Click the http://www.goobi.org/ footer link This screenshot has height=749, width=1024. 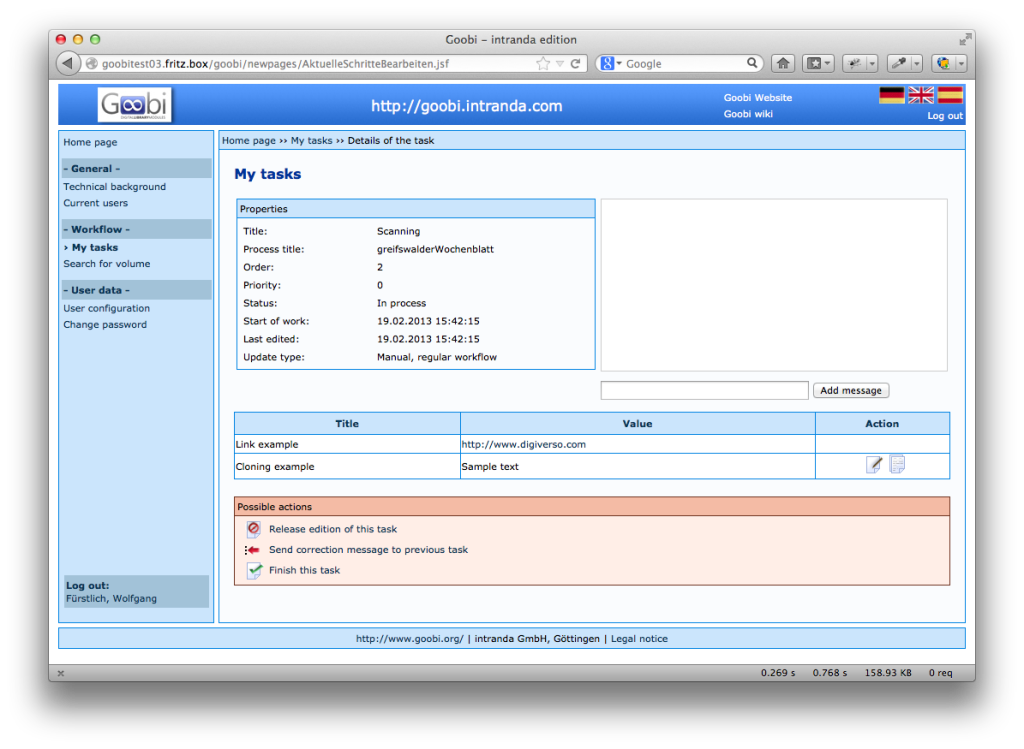click(409, 639)
